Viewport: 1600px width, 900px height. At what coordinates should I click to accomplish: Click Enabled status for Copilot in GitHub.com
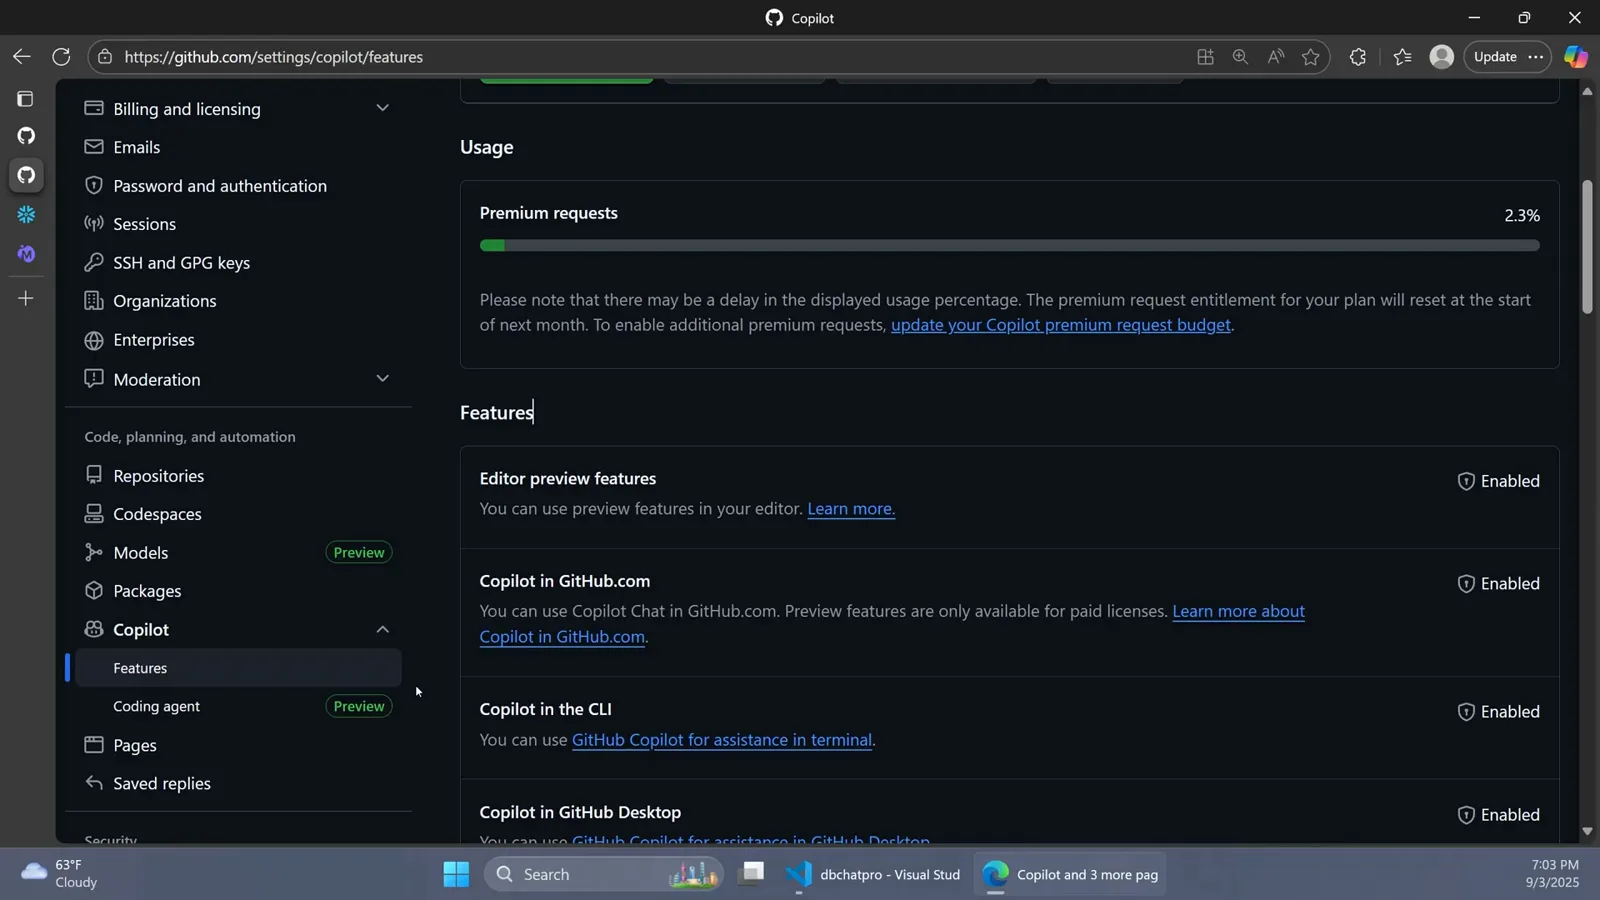coord(1498,584)
